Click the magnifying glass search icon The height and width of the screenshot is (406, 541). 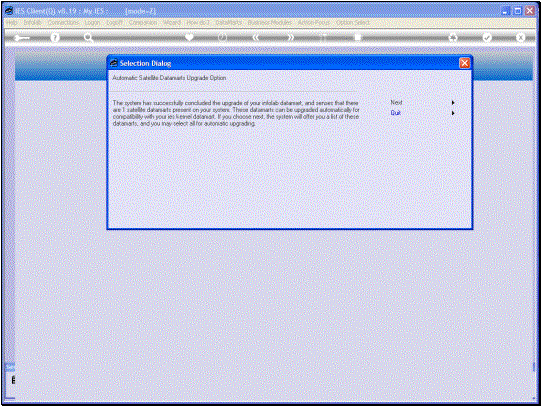coord(88,37)
